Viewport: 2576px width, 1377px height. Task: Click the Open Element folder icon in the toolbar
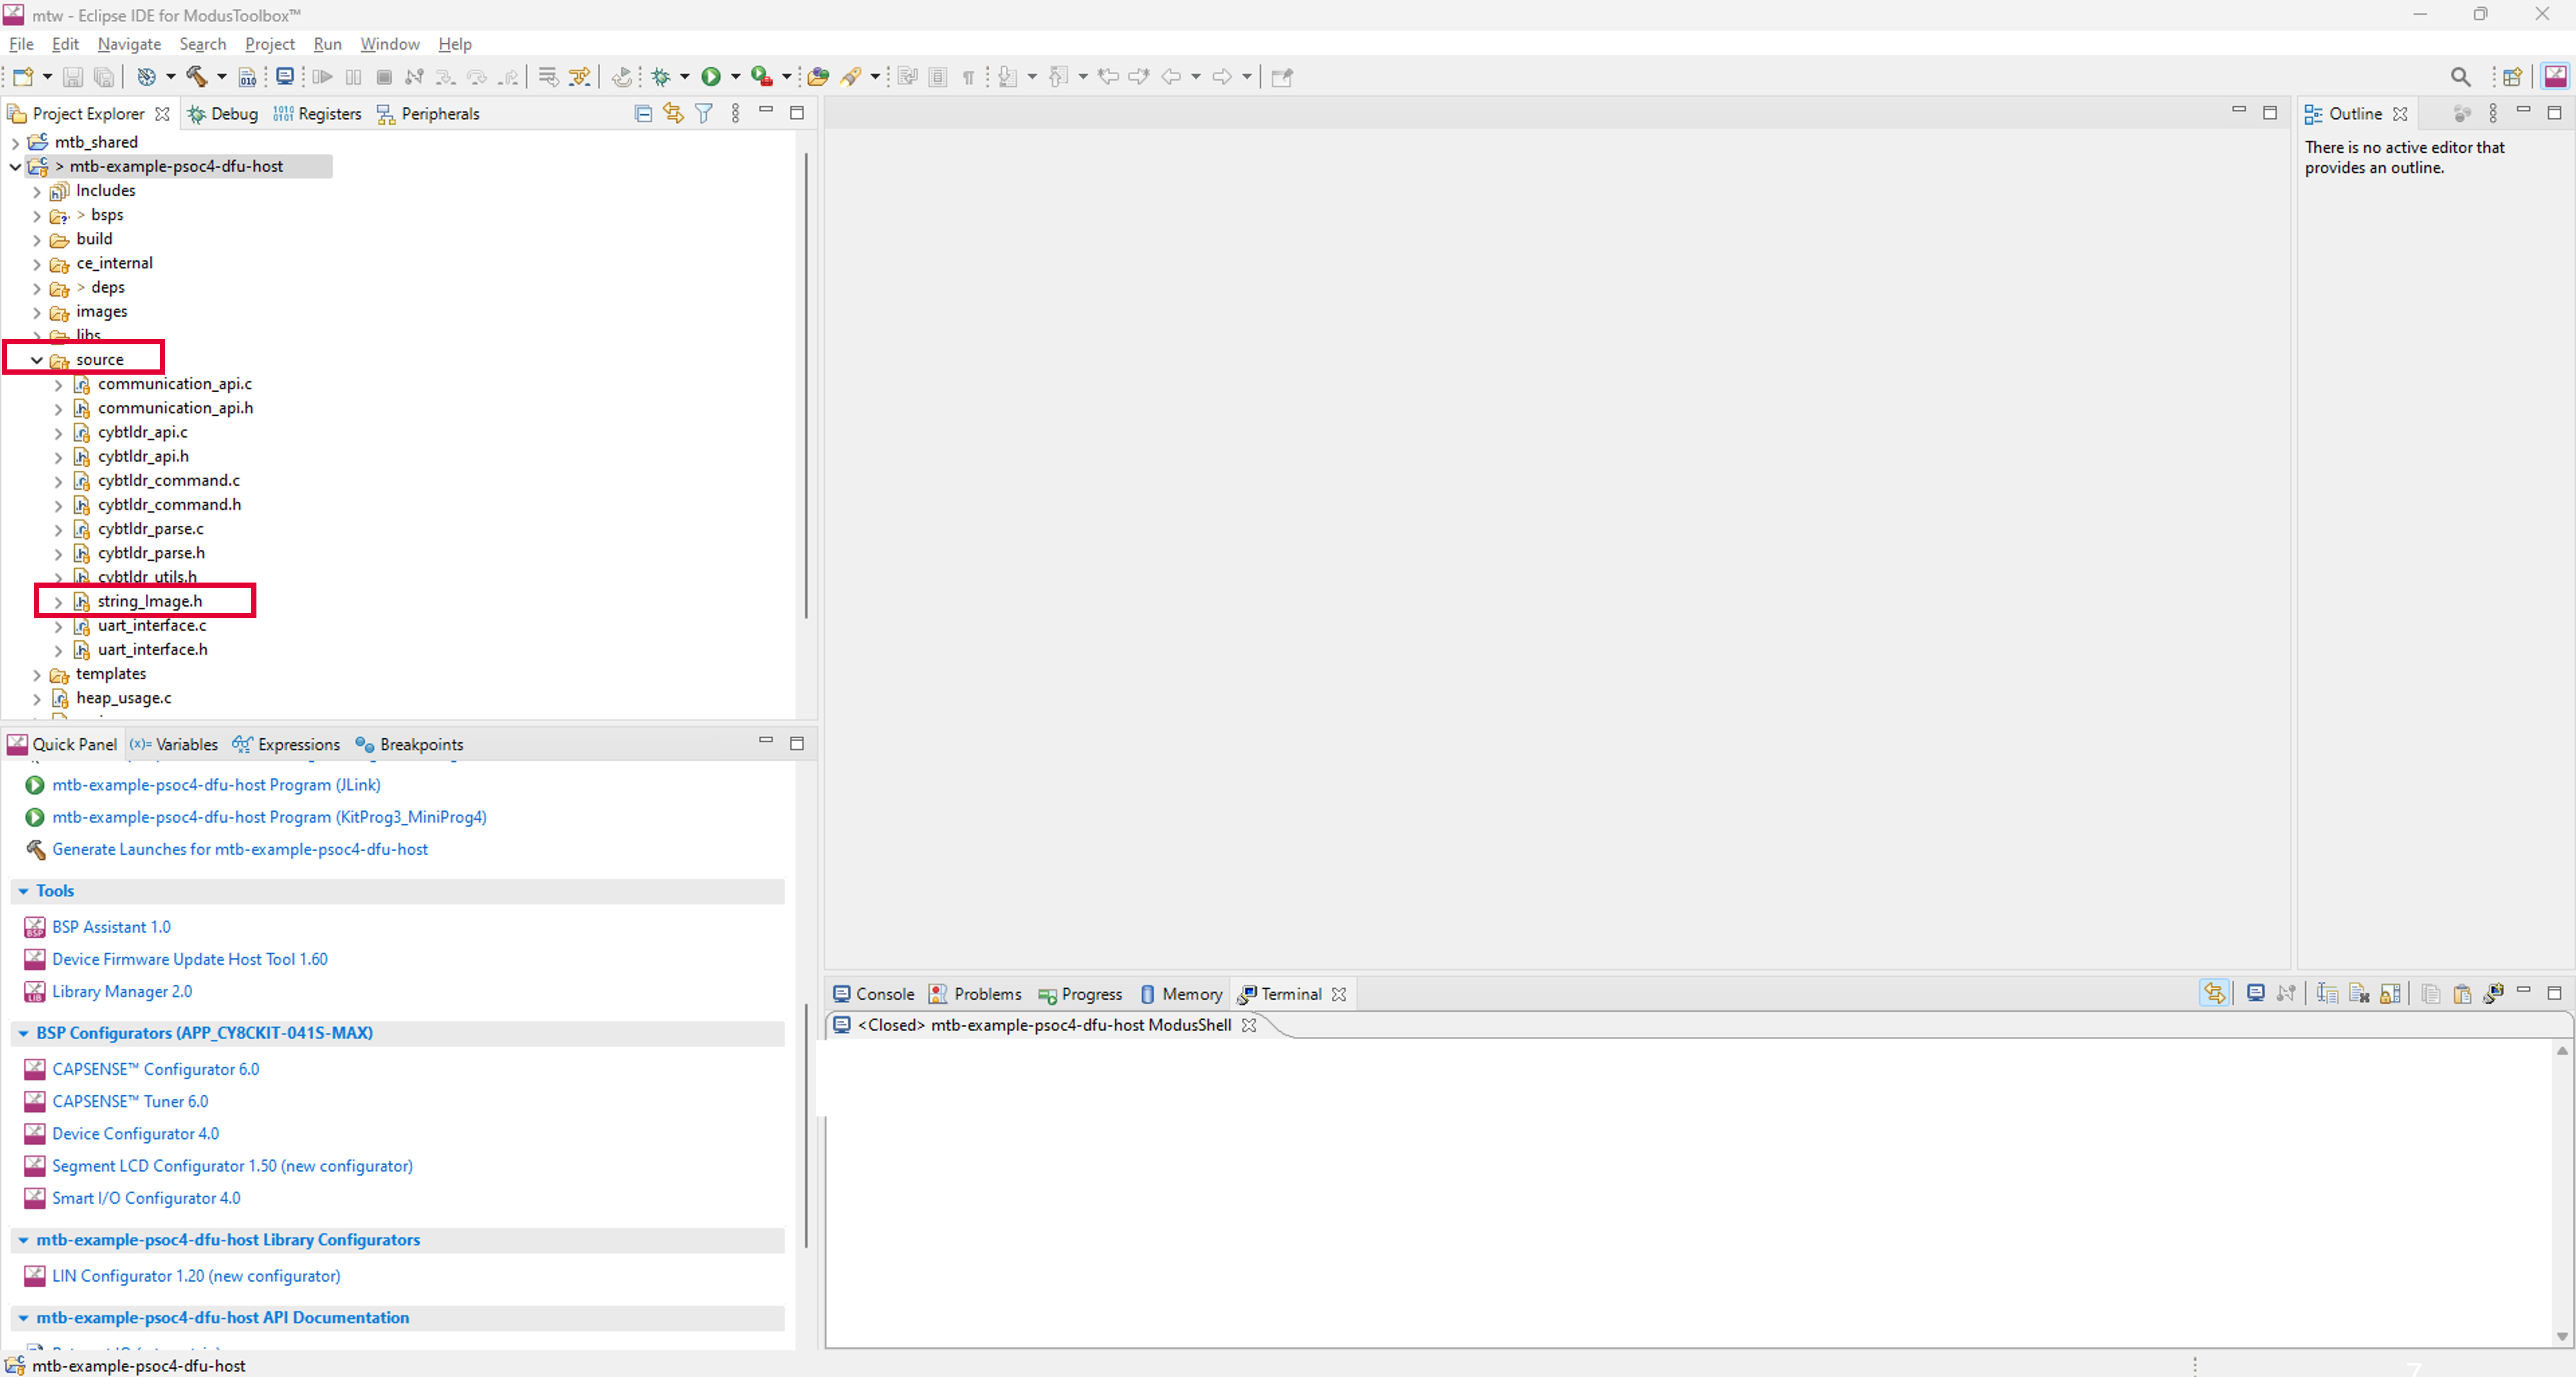click(x=818, y=77)
